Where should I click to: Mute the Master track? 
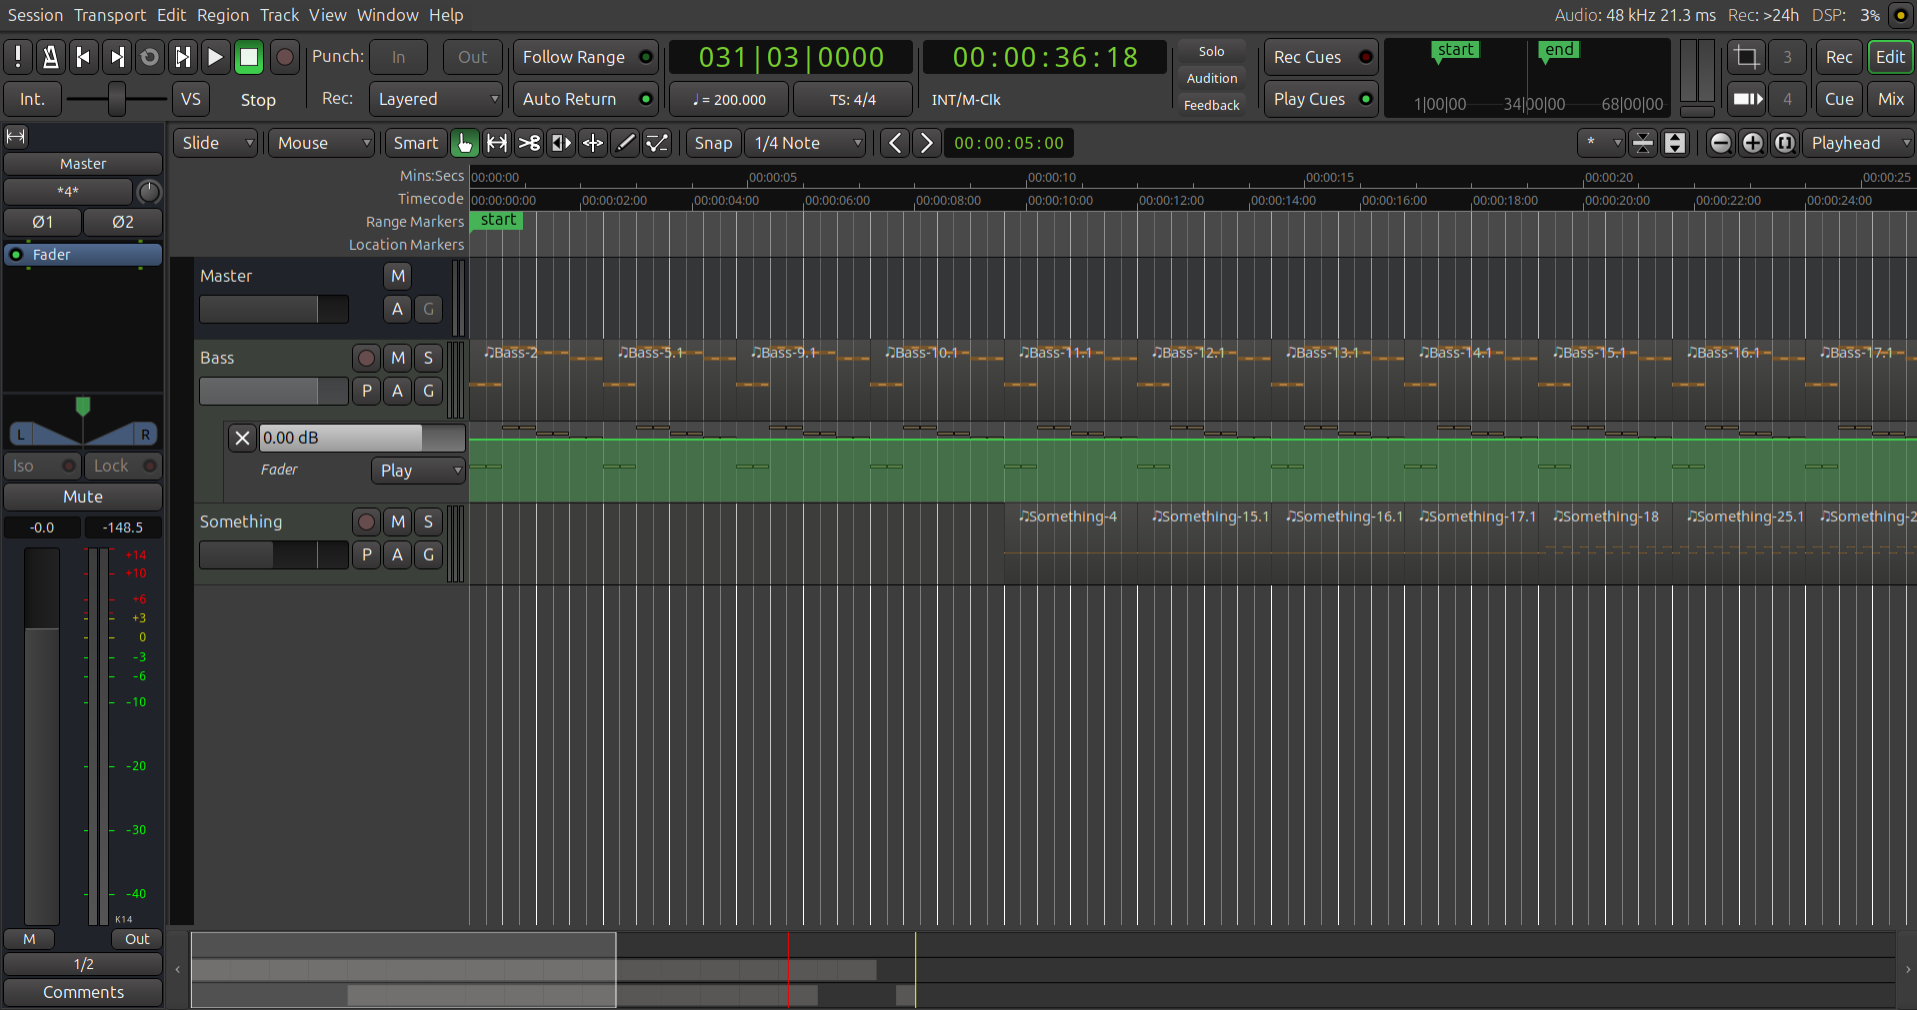(397, 276)
